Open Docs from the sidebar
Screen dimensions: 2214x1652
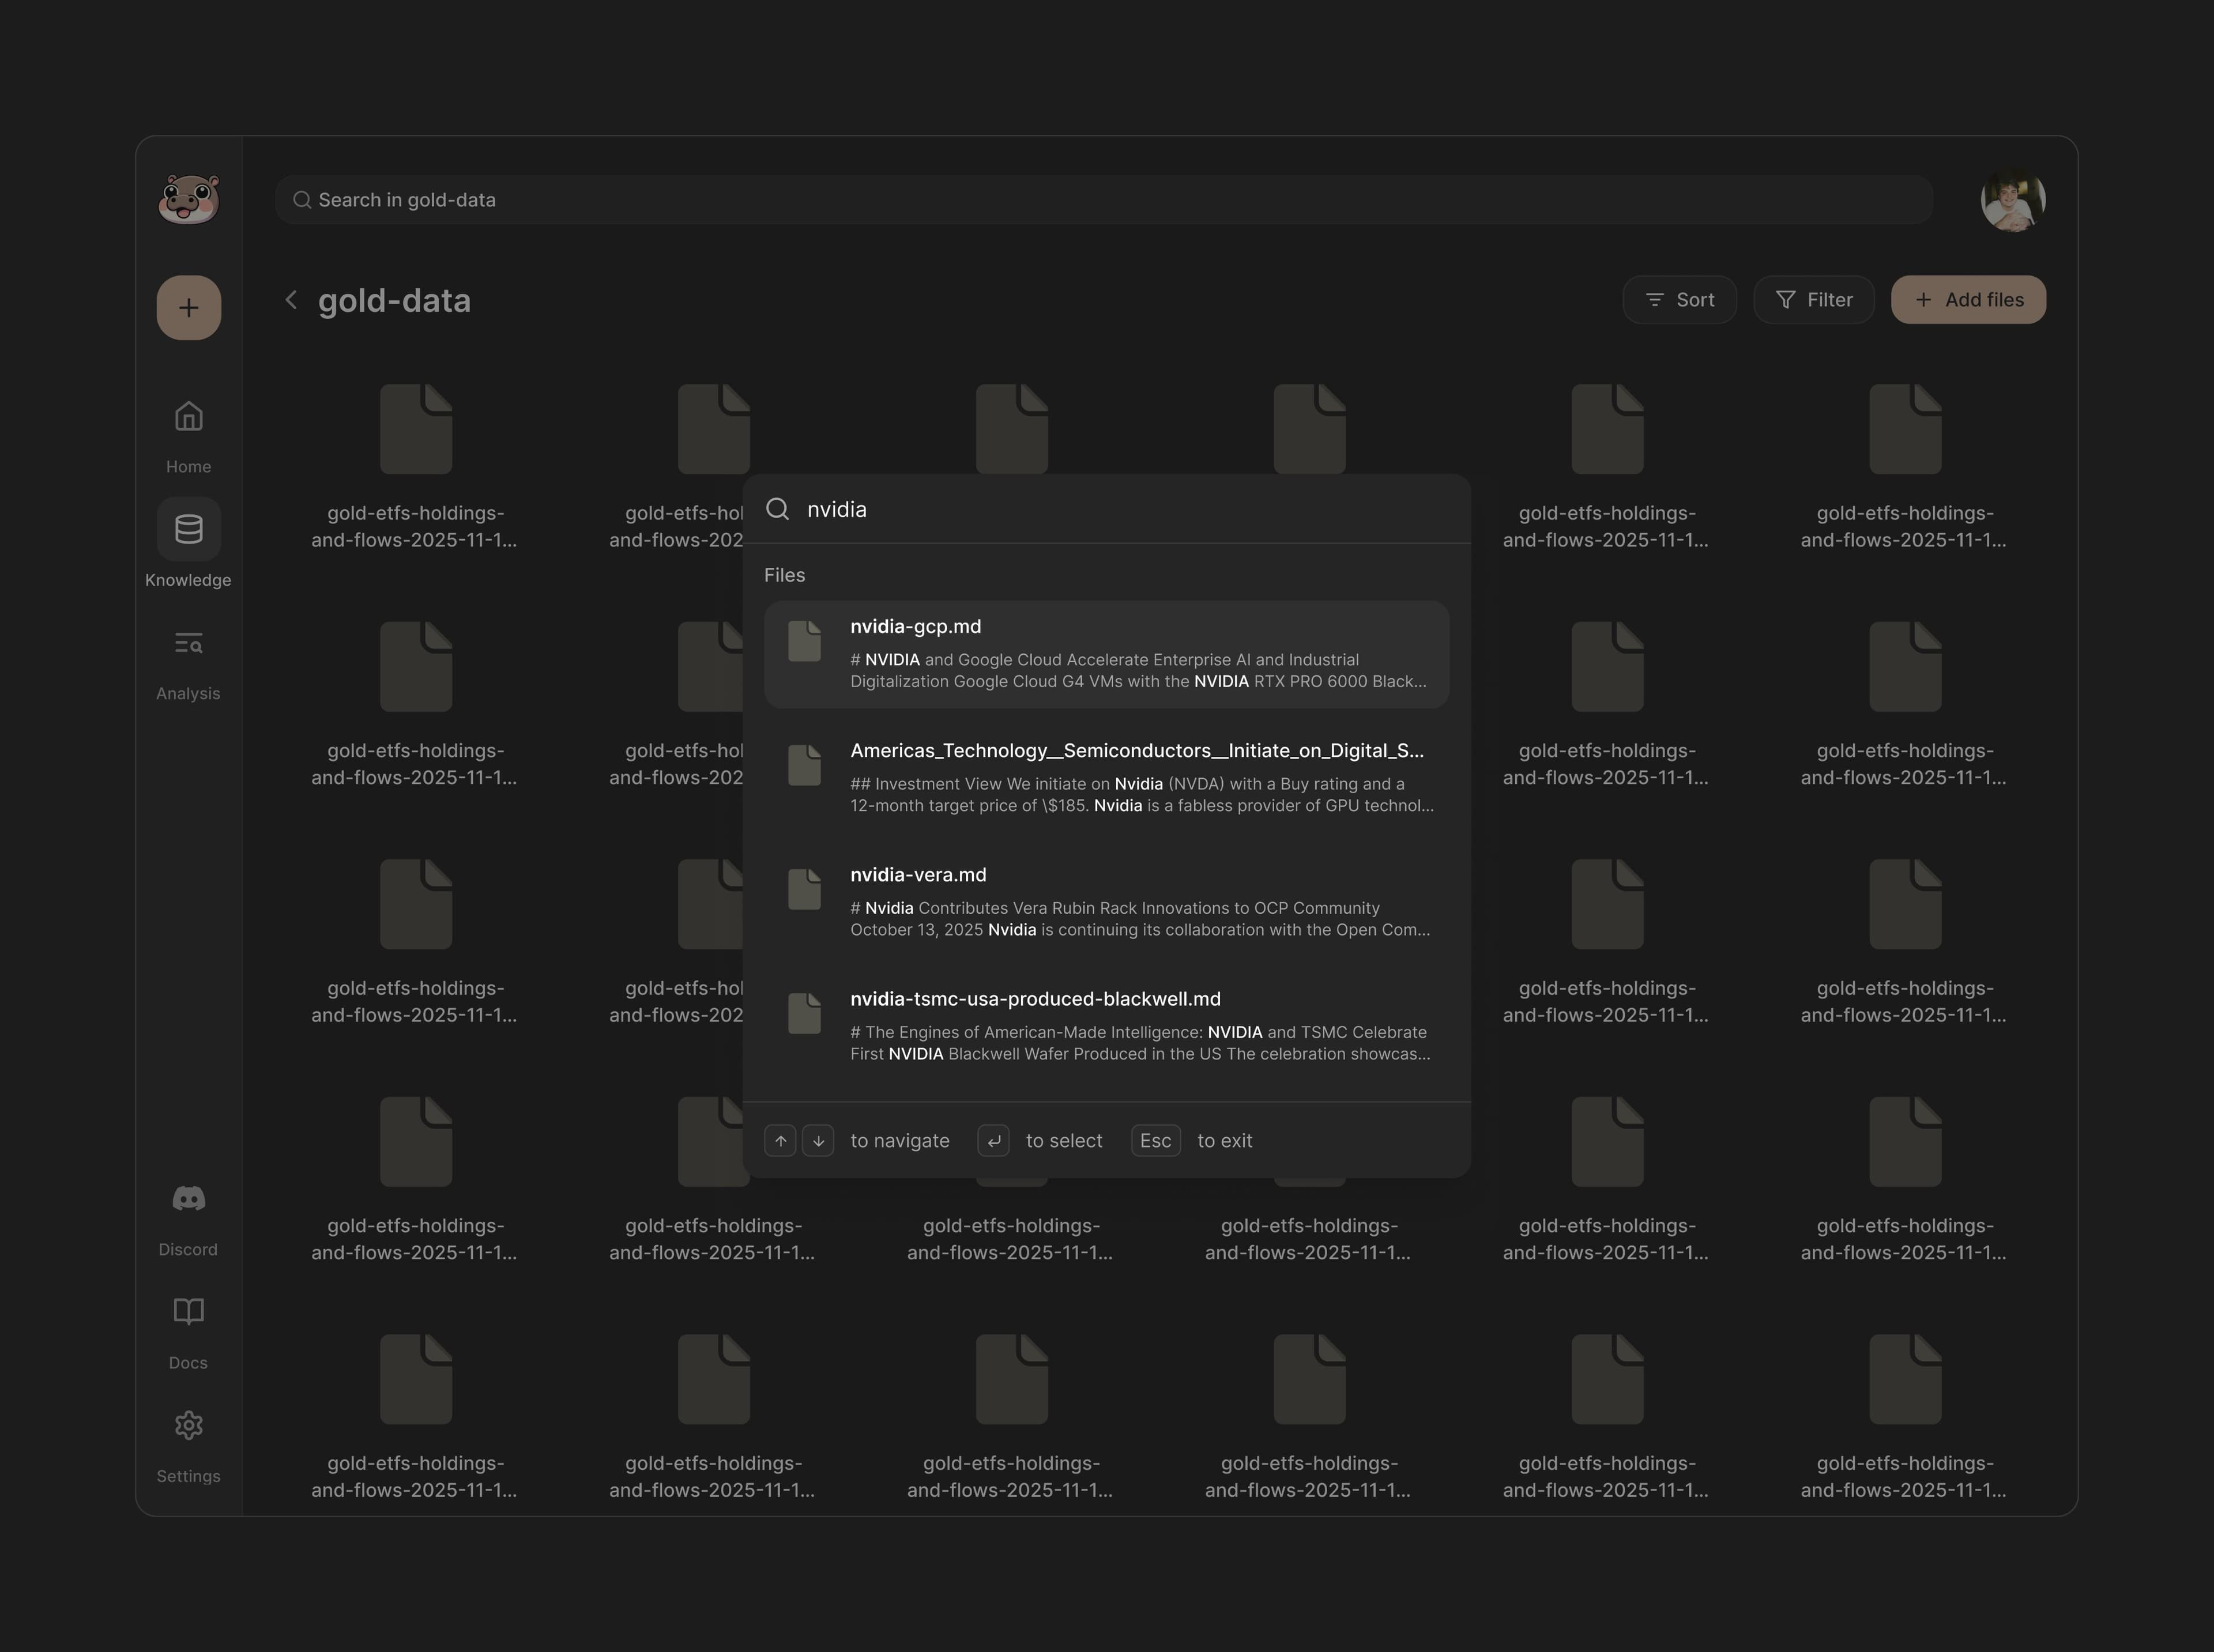[x=188, y=1334]
